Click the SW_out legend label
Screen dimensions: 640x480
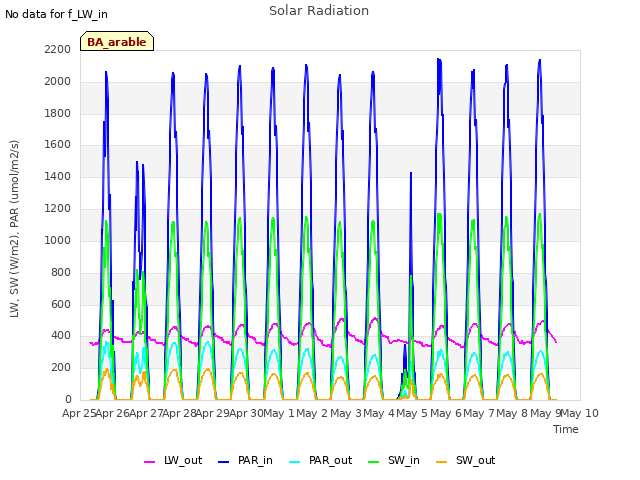tap(476, 460)
